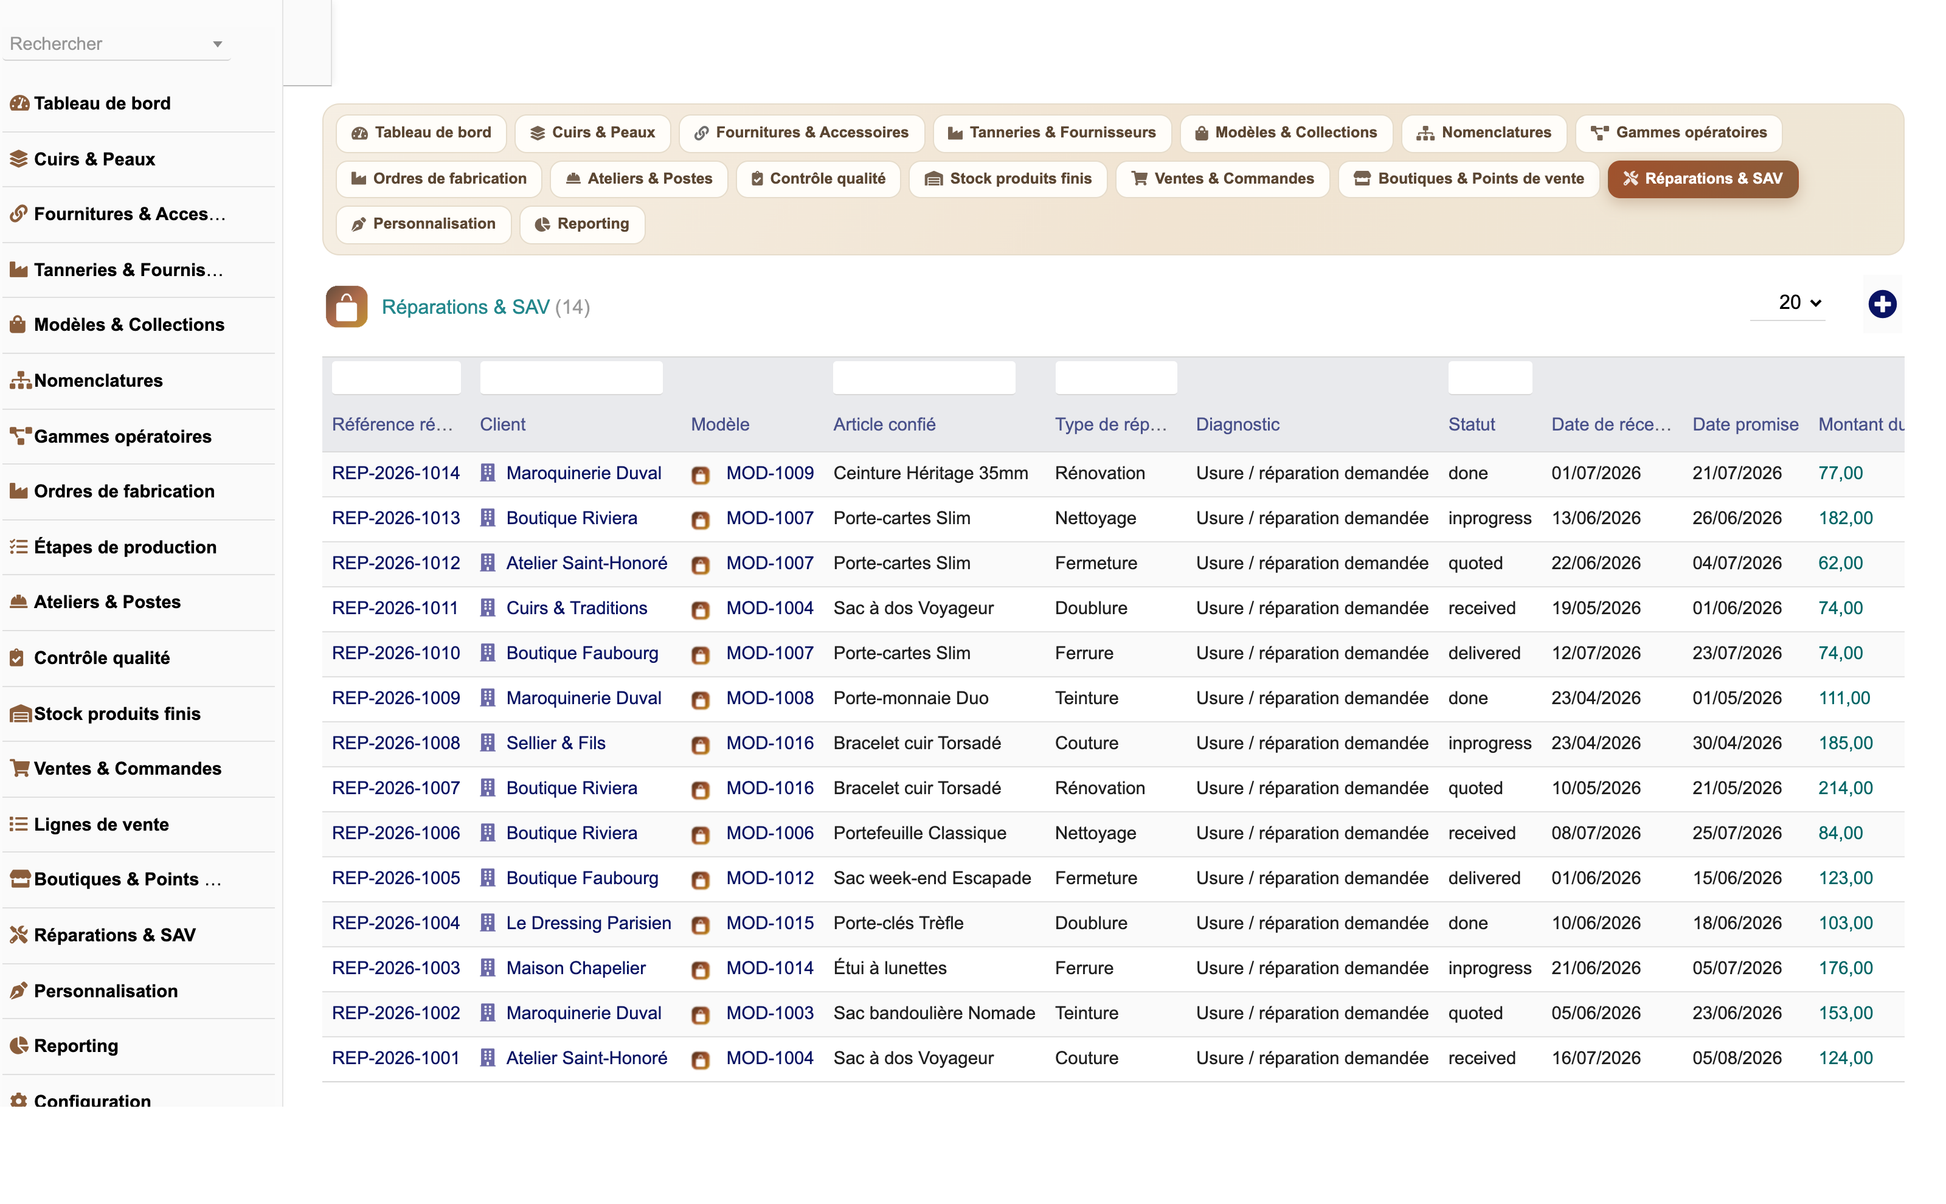This screenshot has height=1204, width=1946.
Task: Switch to the Personnalisation tab
Action: (423, 224)
